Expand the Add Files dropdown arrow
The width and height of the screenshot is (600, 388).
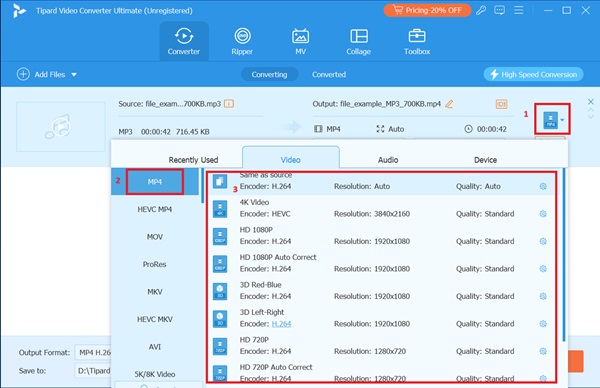(x=74, y=75)
